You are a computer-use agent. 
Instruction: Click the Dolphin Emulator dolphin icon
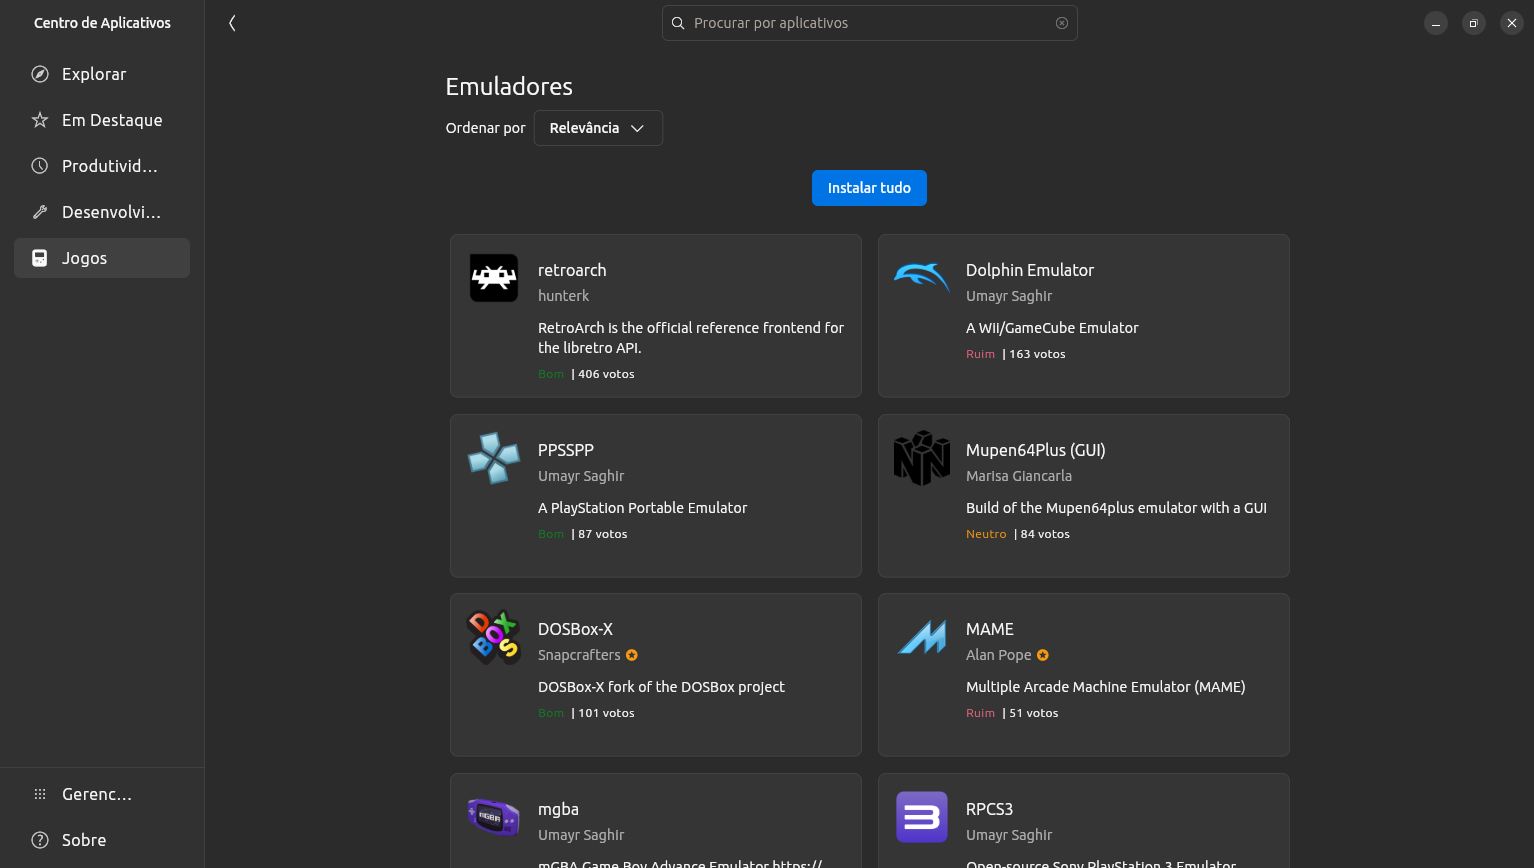(921, 277)
